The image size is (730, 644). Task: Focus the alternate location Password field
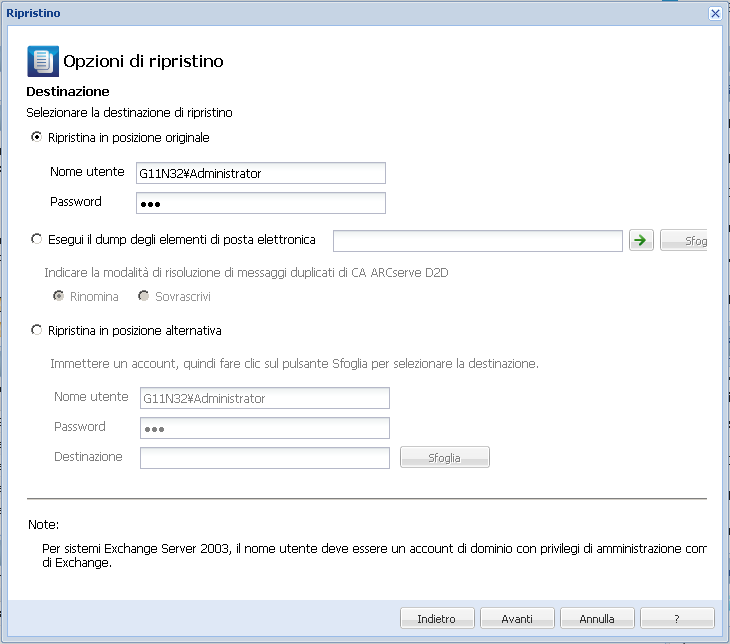pos(264,428)
